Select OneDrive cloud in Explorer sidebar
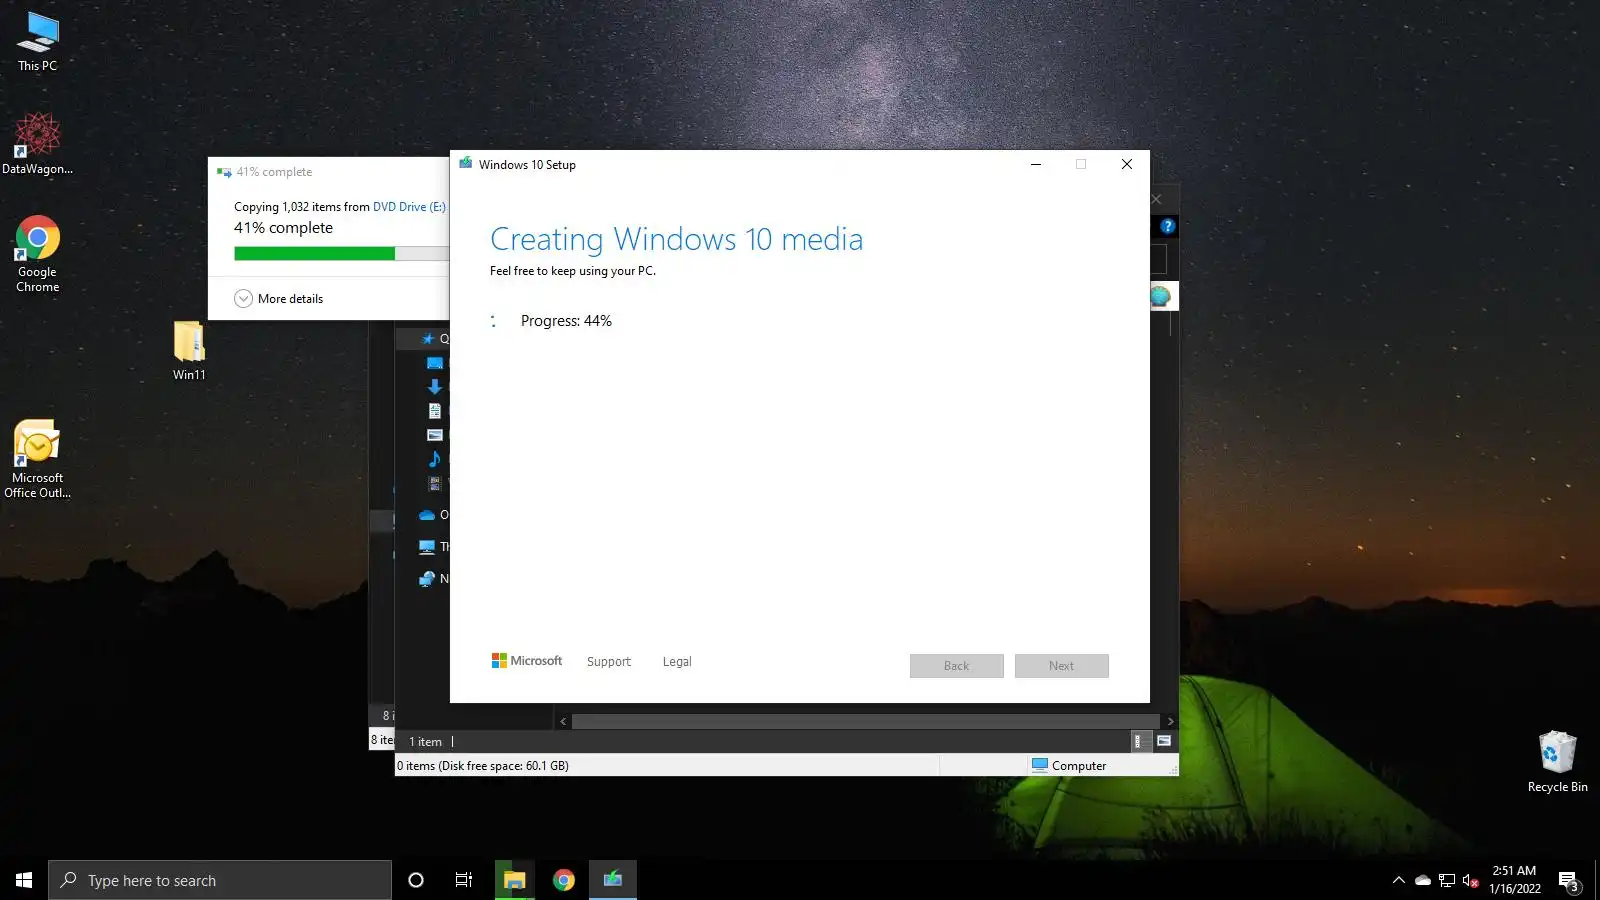The width and height of the screenshot is (1600, 900). pyautogui.click(x=427, y=515)
